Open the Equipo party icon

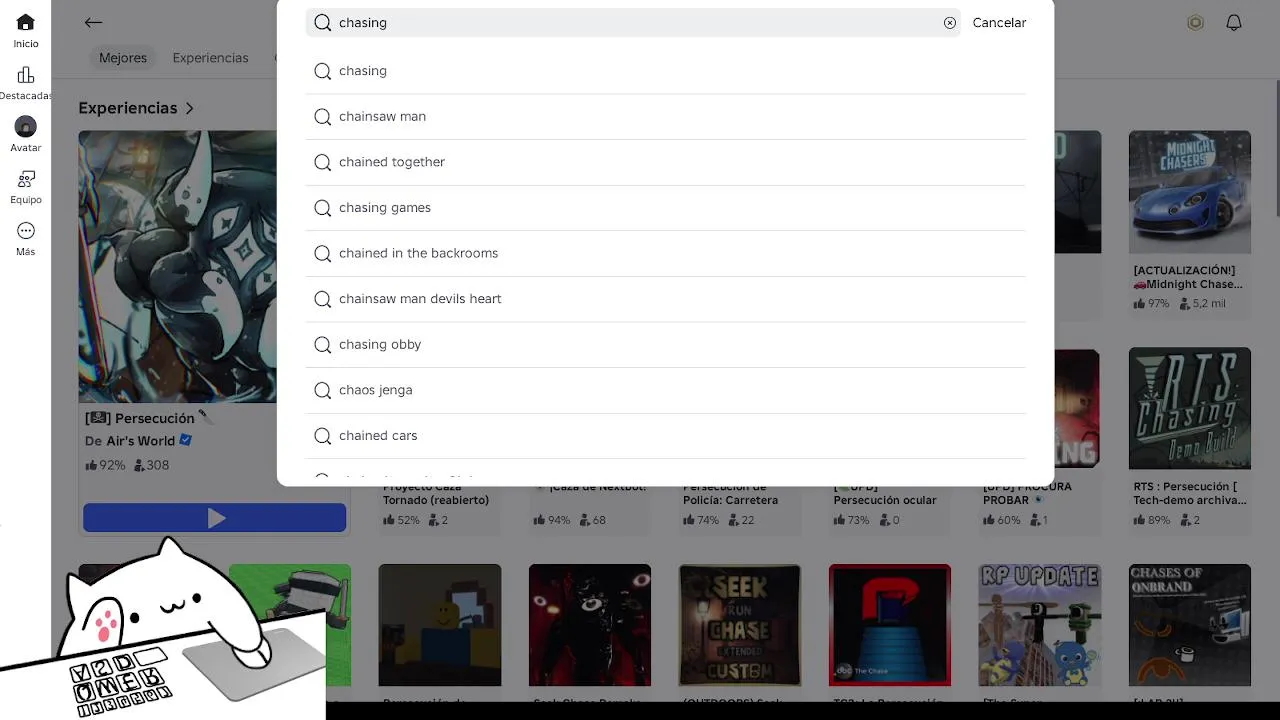point(26,179)
